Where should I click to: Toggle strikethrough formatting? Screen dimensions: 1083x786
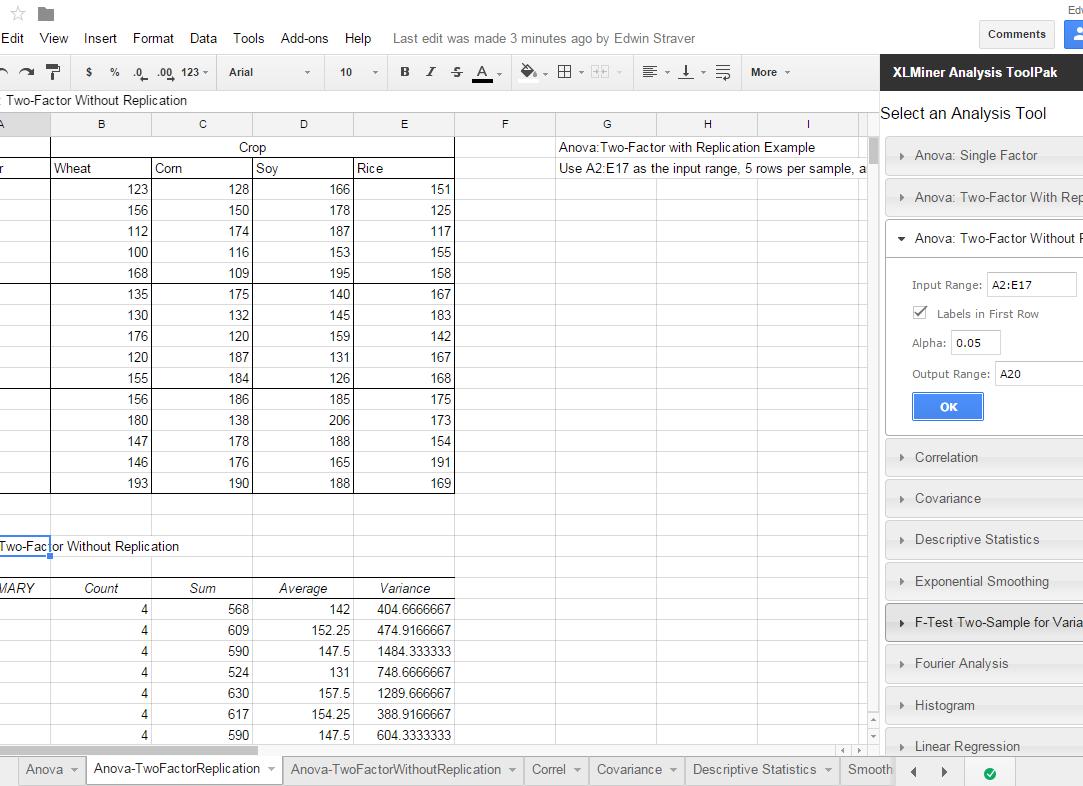pos(457,72)
